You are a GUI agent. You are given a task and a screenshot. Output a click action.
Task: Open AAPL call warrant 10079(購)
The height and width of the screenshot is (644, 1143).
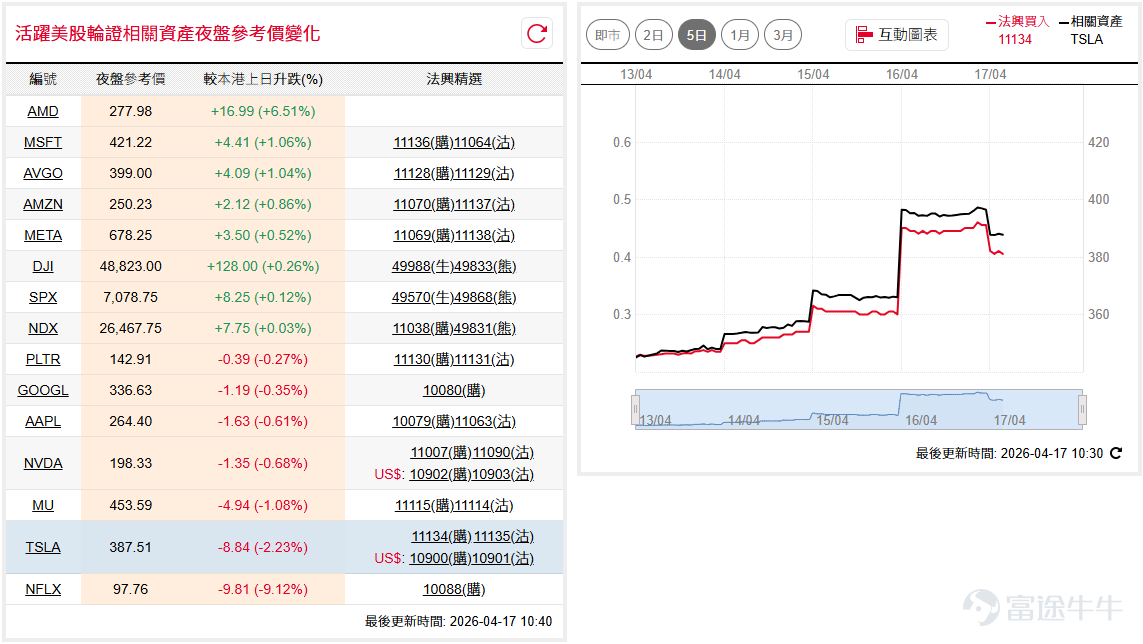point(423,422)
